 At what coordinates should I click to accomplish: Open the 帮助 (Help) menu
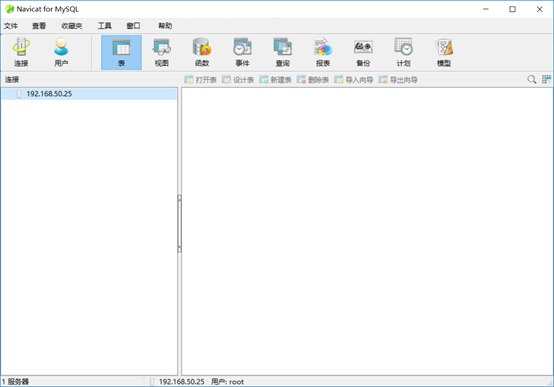click(165, 26)
